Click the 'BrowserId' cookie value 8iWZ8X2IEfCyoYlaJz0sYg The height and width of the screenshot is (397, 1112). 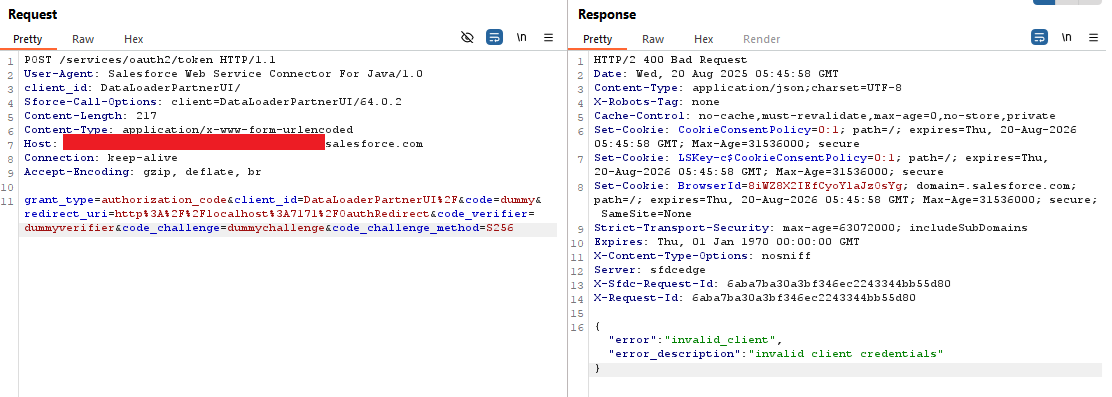[825, 186]
